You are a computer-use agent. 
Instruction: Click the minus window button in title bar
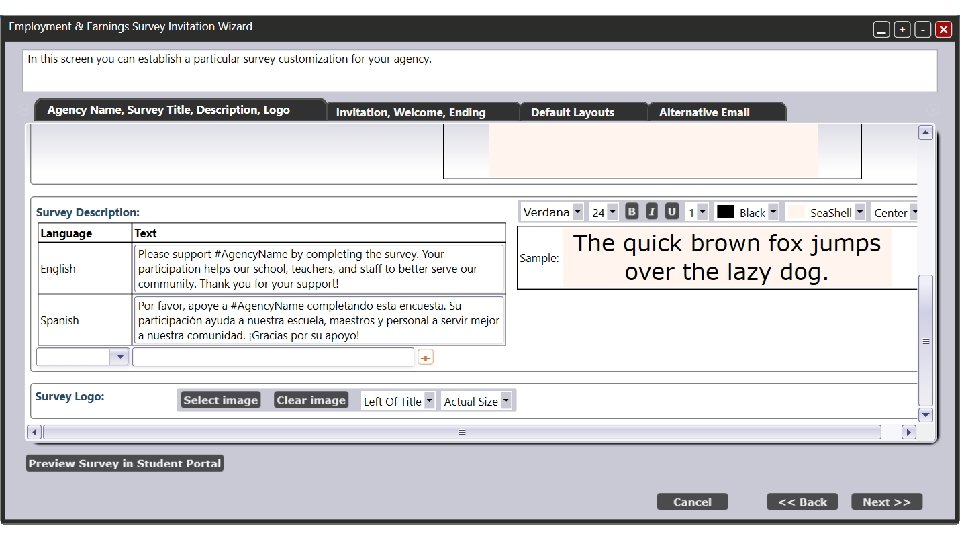coord(923,29)
